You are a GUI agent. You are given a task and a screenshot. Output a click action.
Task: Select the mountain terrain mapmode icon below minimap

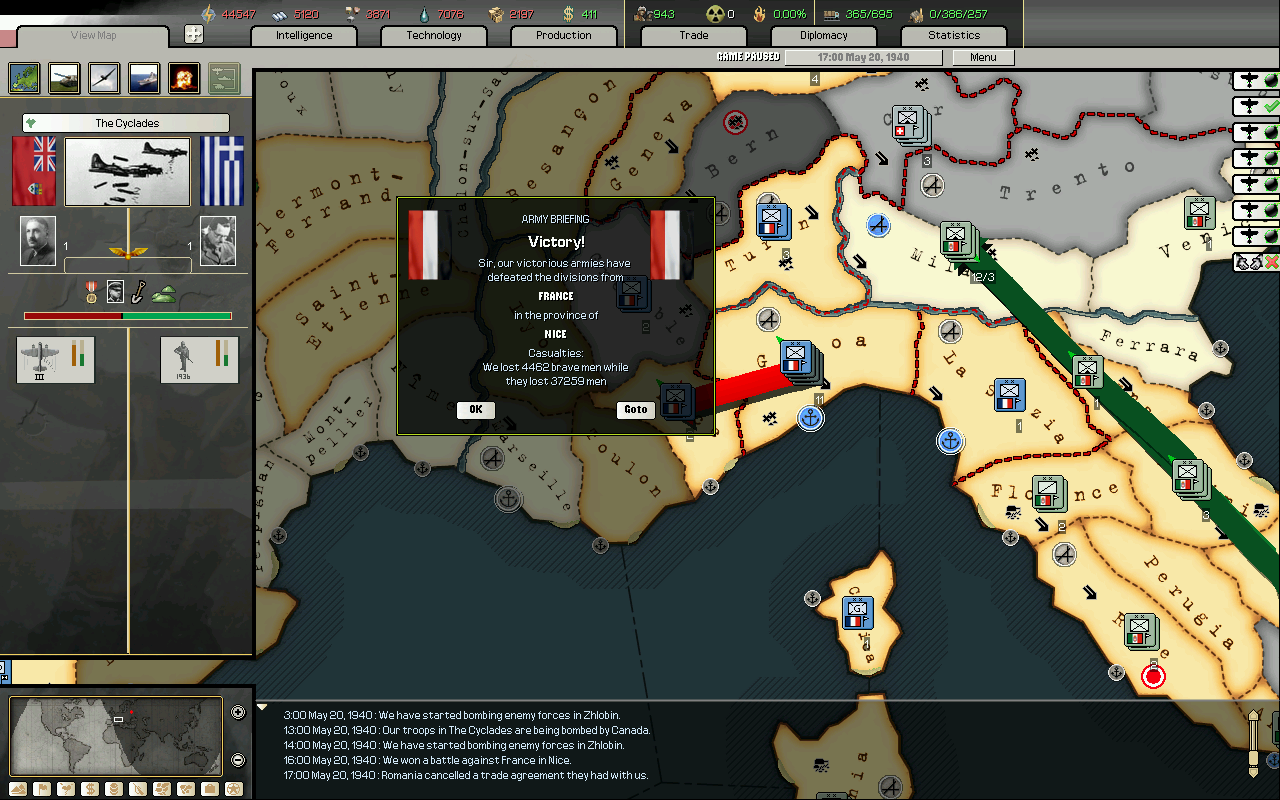point(20,789)
